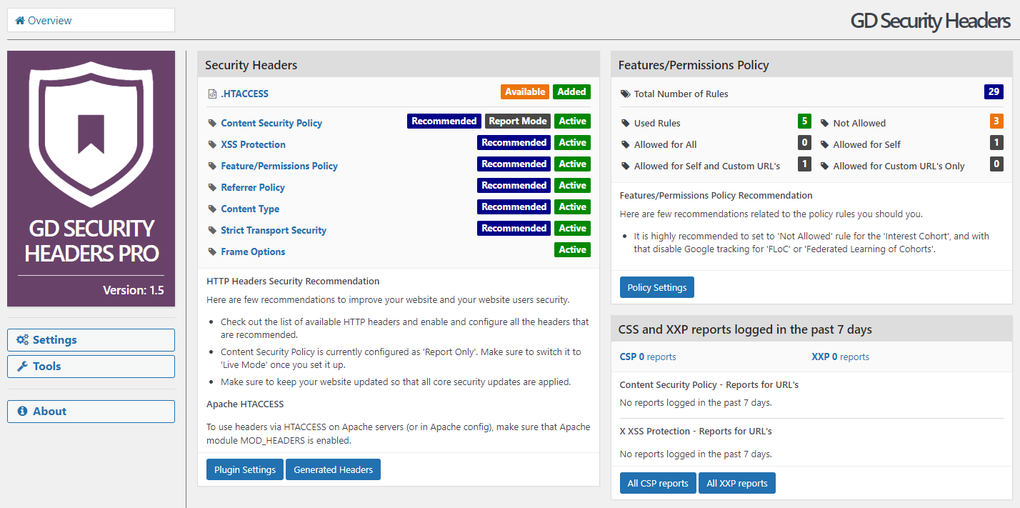Open the About menu item
The image size is (1020, 508).
tap(91, 411)
